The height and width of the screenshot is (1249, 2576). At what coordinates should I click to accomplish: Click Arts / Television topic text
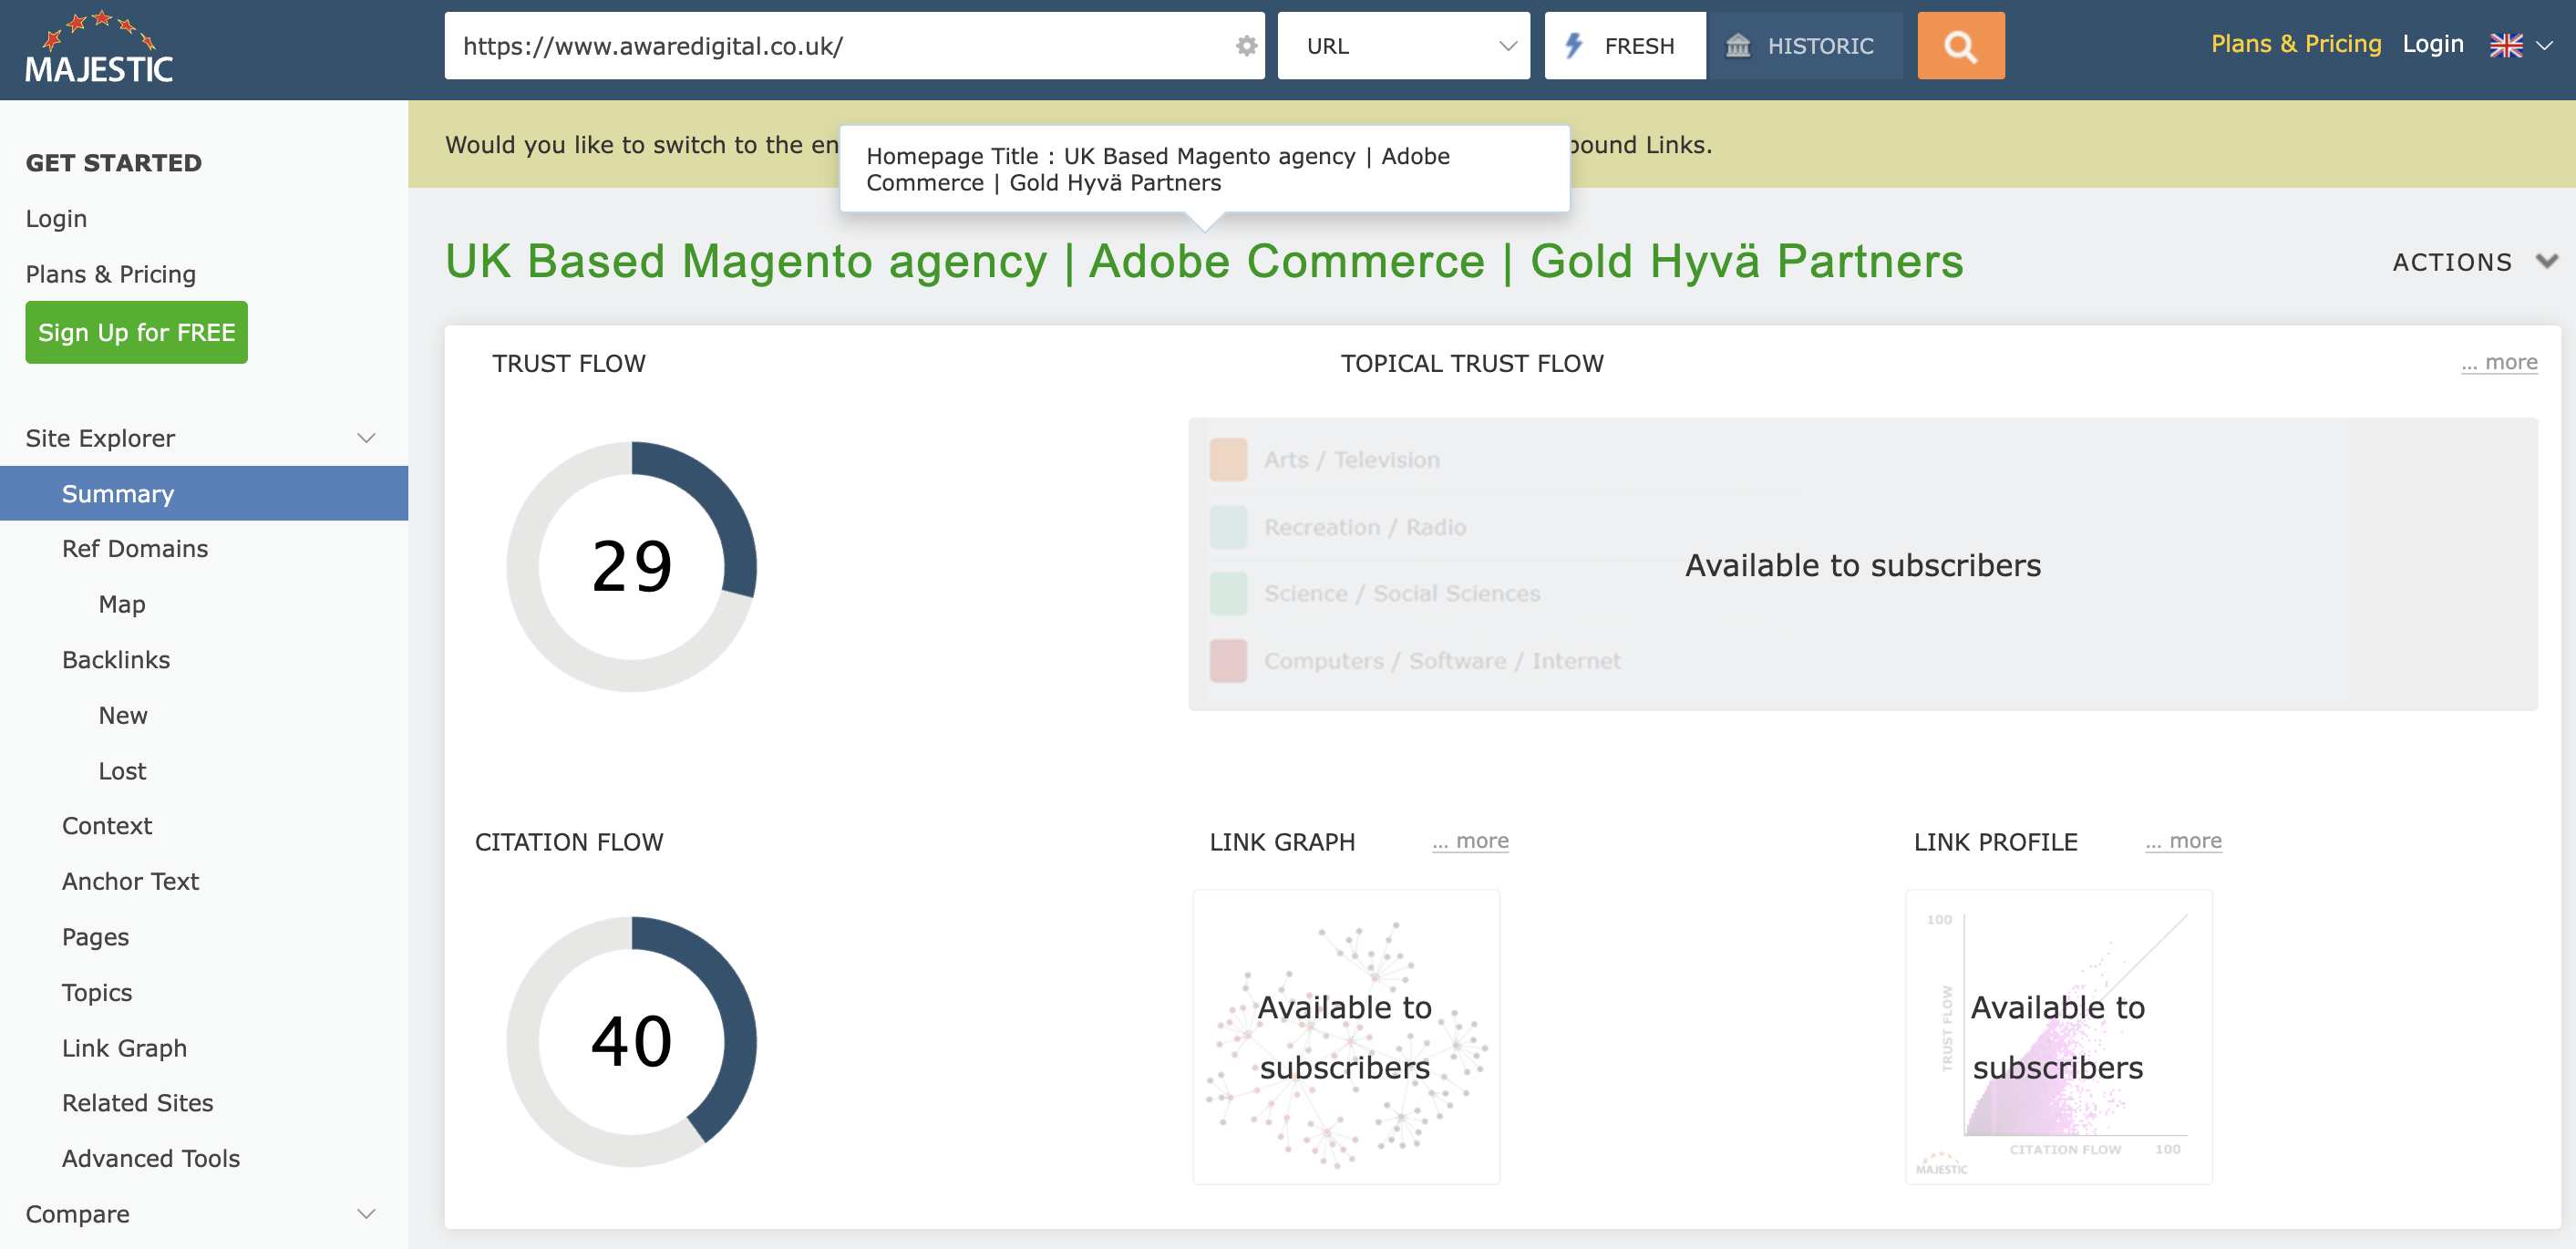tap(1351, 460)
